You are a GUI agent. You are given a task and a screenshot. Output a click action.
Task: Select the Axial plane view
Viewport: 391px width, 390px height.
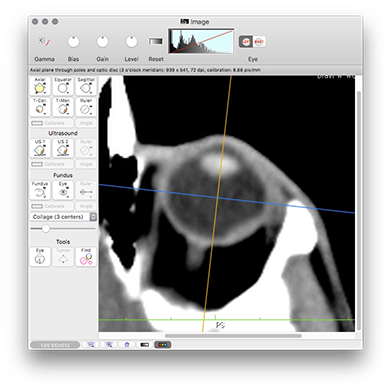tap(40, 86)
